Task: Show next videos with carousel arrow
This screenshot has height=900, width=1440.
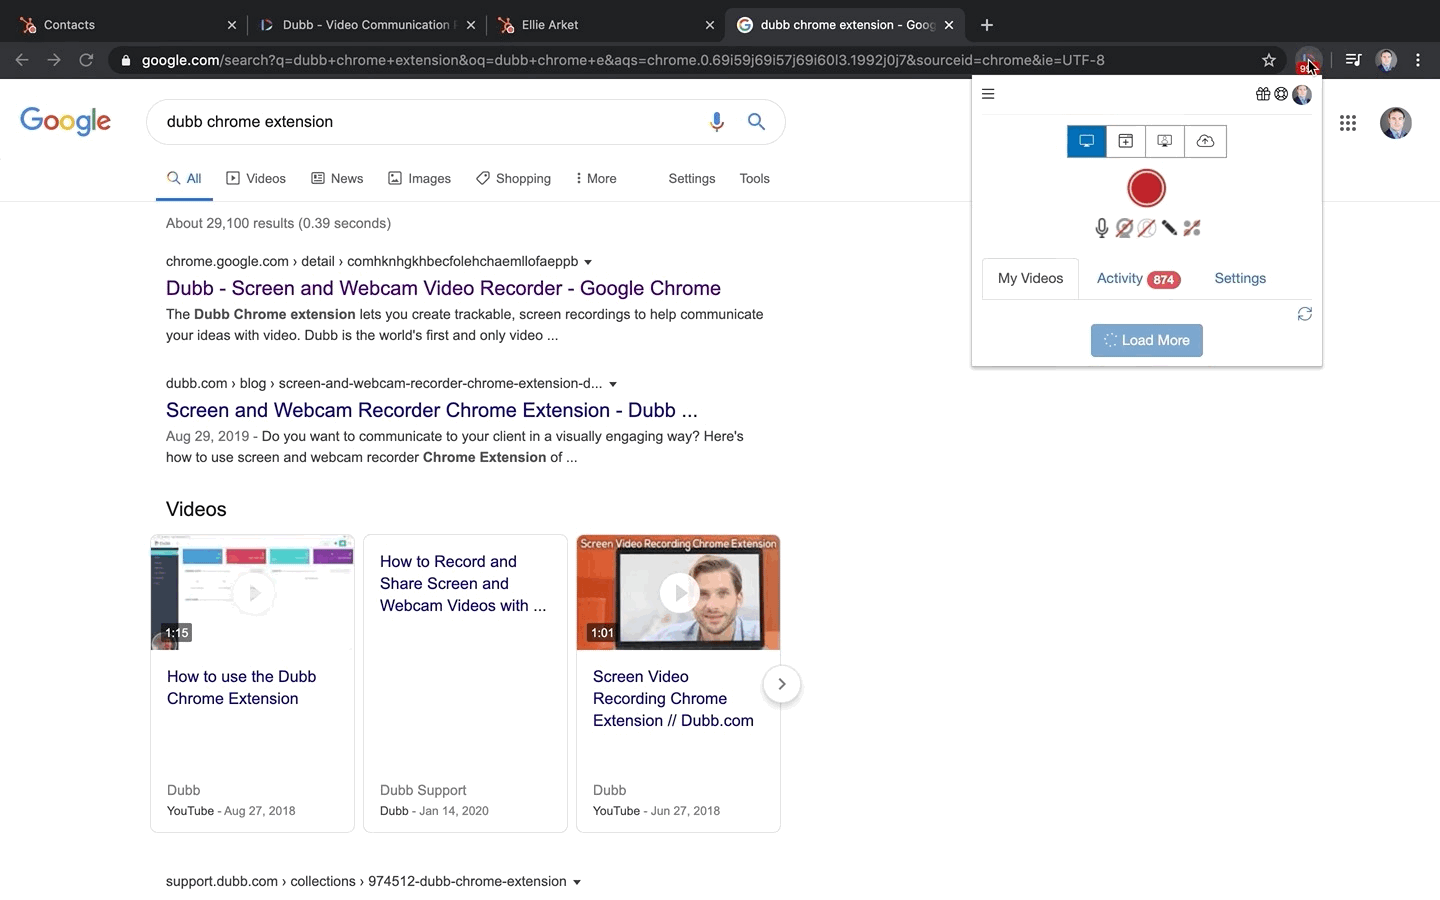Action: coord(782,684)
